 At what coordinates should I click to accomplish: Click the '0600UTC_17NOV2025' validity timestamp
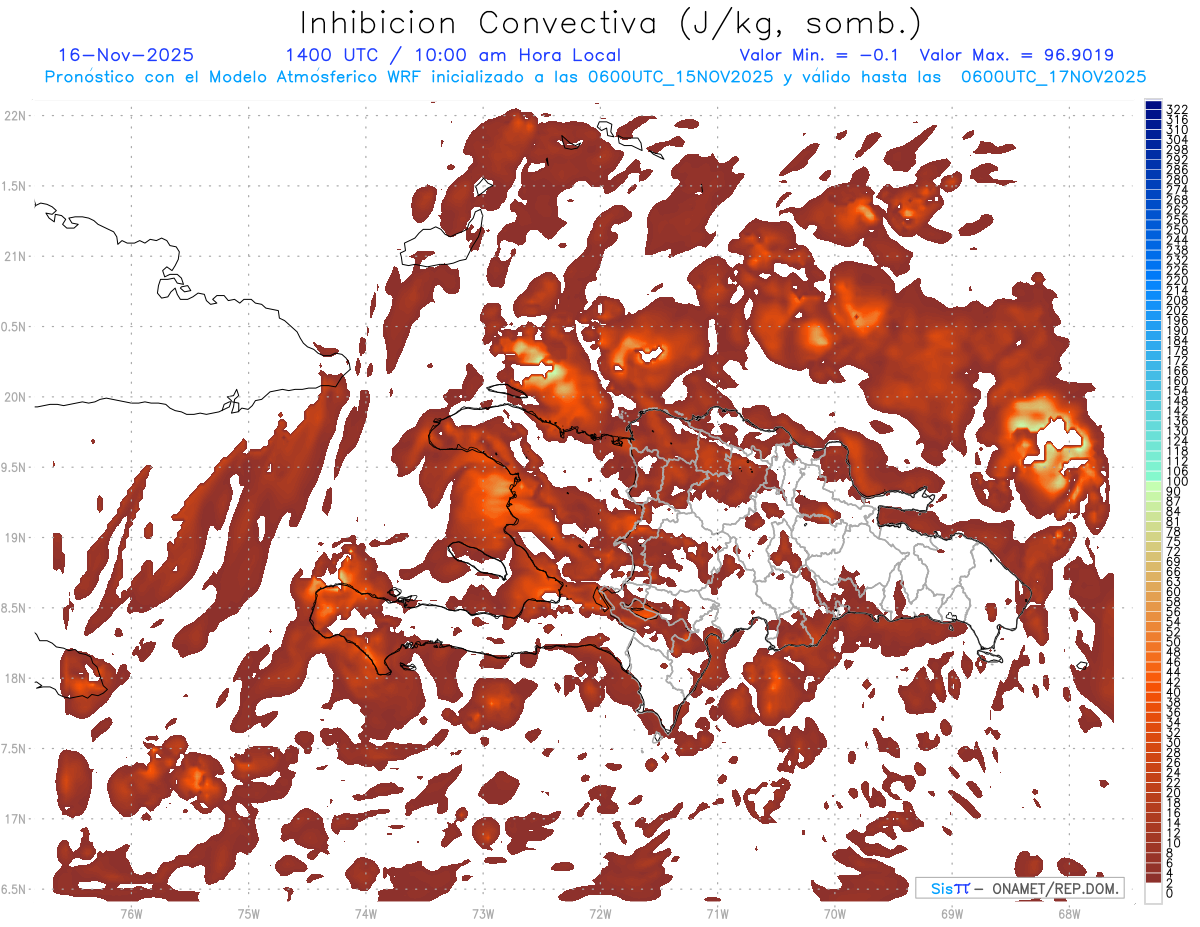click(1054, 77)
